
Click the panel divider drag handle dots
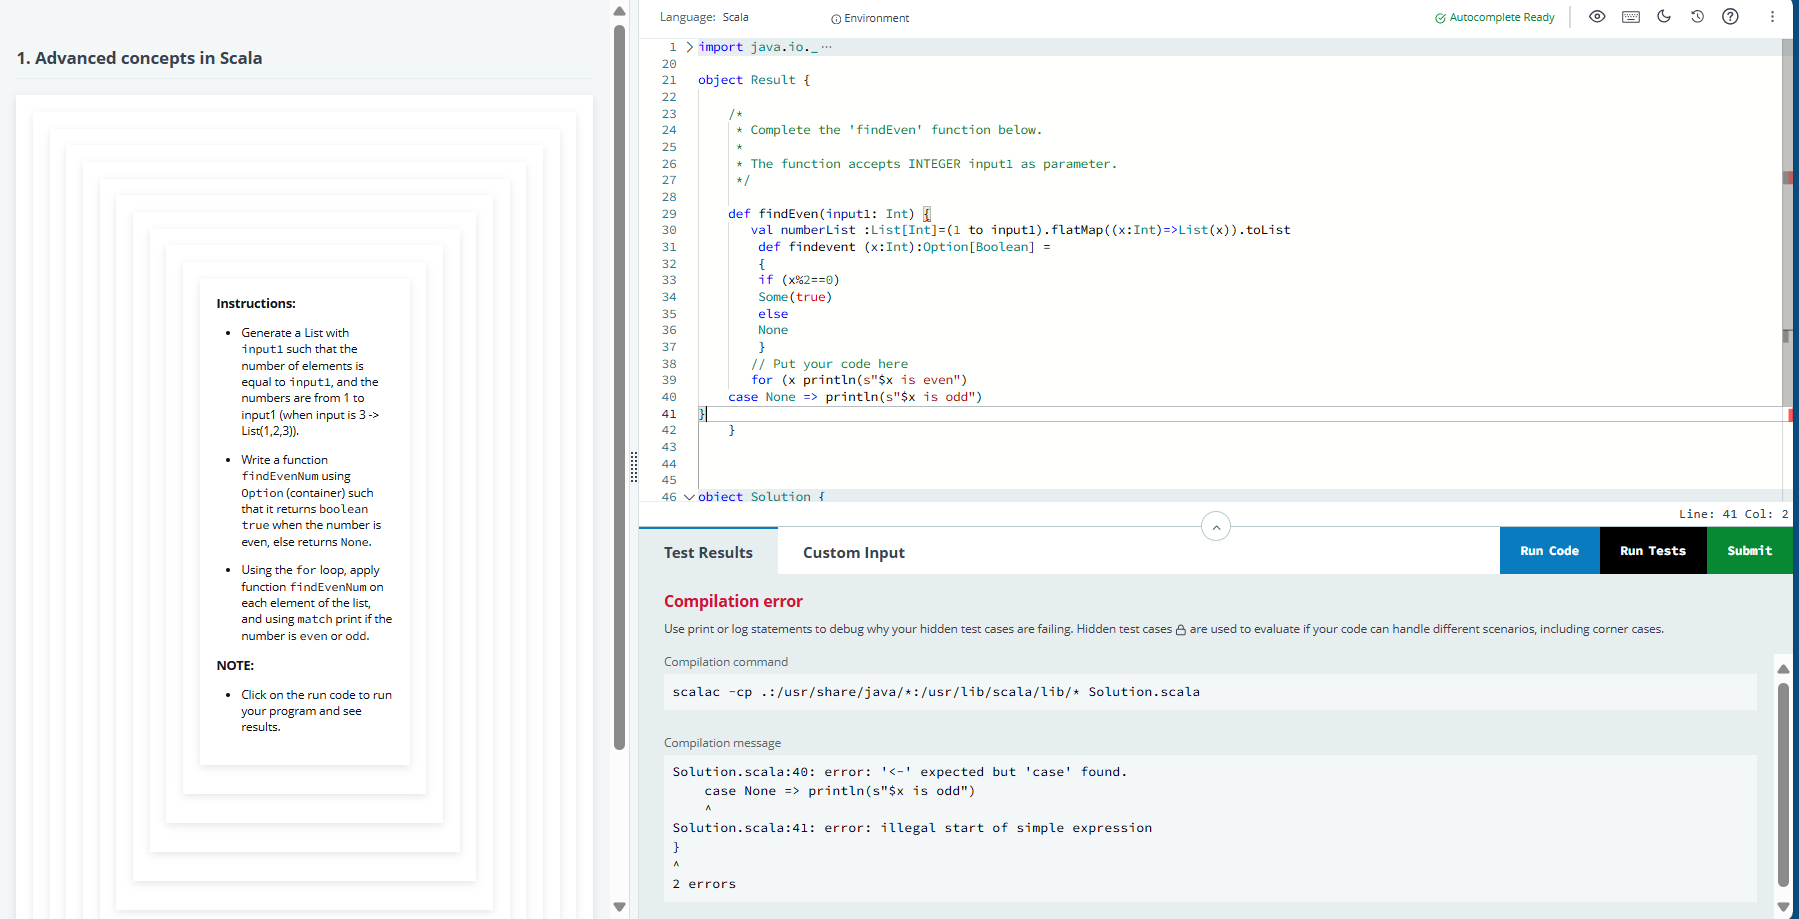(x=634, y=467)
